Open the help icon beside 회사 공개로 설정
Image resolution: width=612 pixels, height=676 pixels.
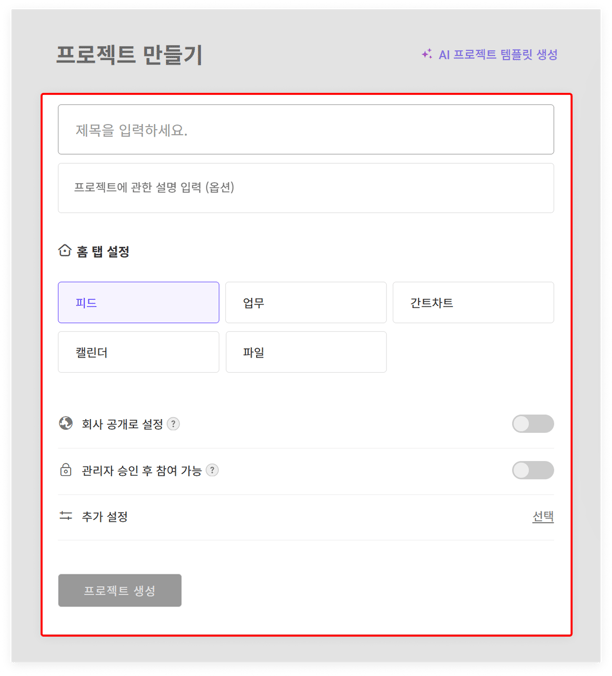tap(173, 424)
